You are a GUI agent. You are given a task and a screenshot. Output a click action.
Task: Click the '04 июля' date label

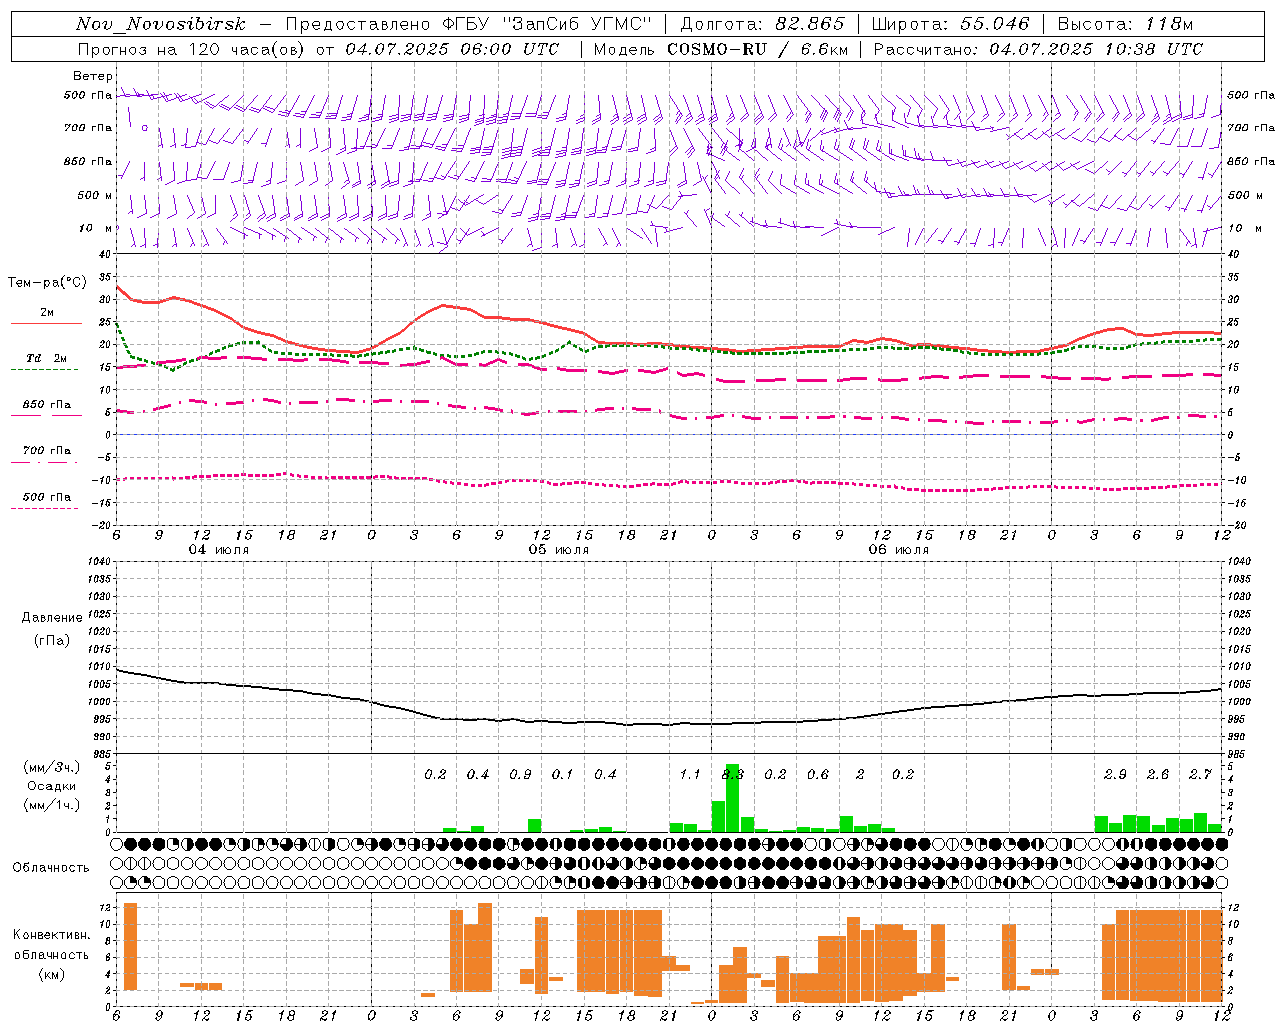(219, 550)
